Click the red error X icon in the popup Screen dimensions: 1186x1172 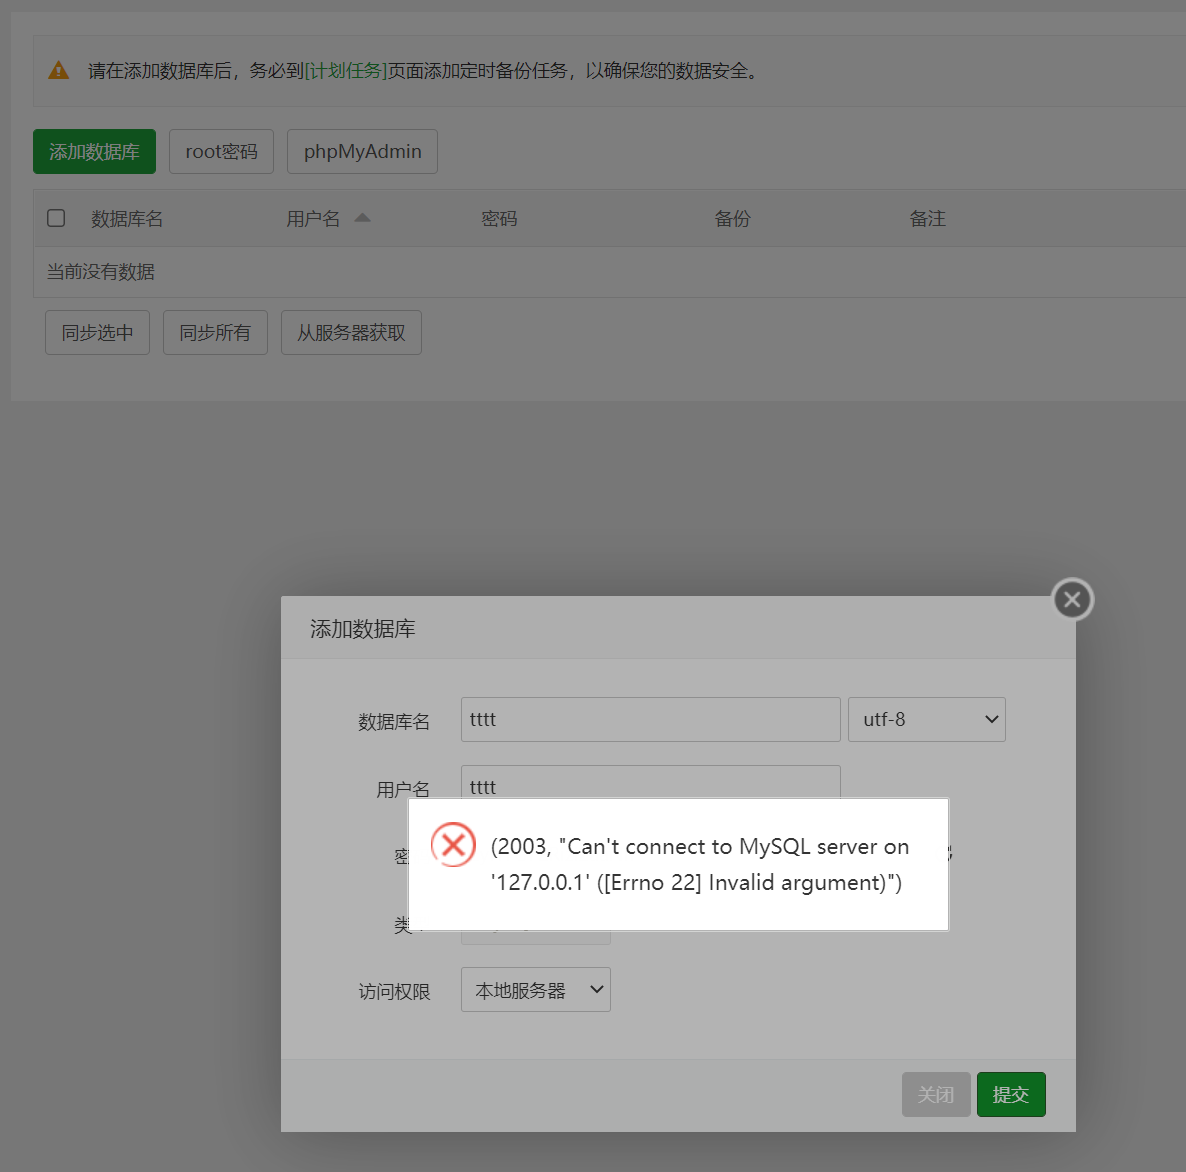453,844
